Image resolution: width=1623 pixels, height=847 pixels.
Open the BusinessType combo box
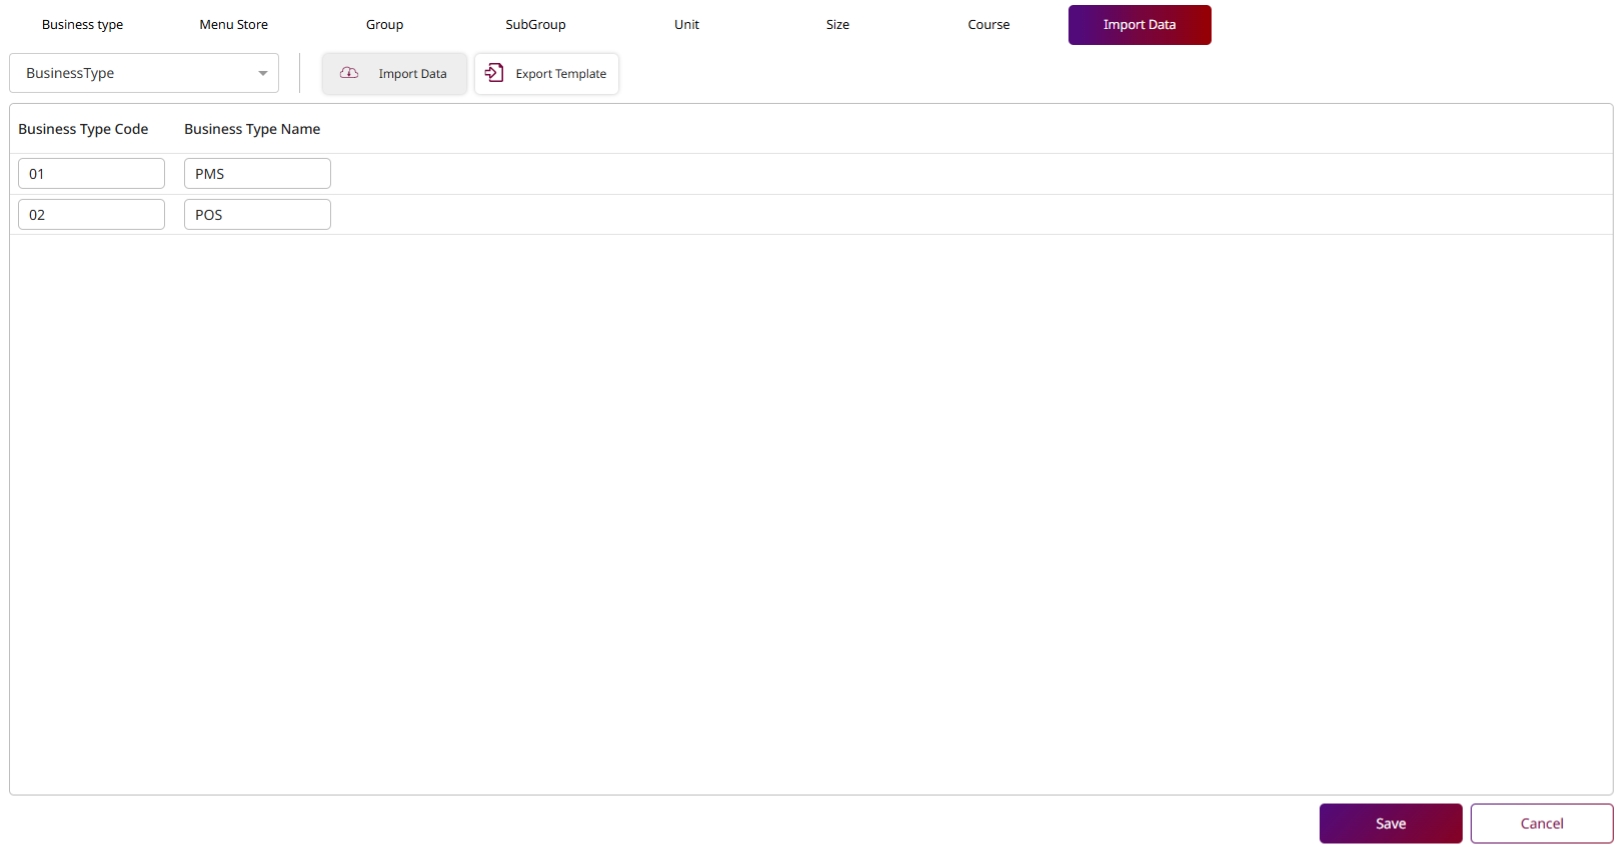pos(135,73)
